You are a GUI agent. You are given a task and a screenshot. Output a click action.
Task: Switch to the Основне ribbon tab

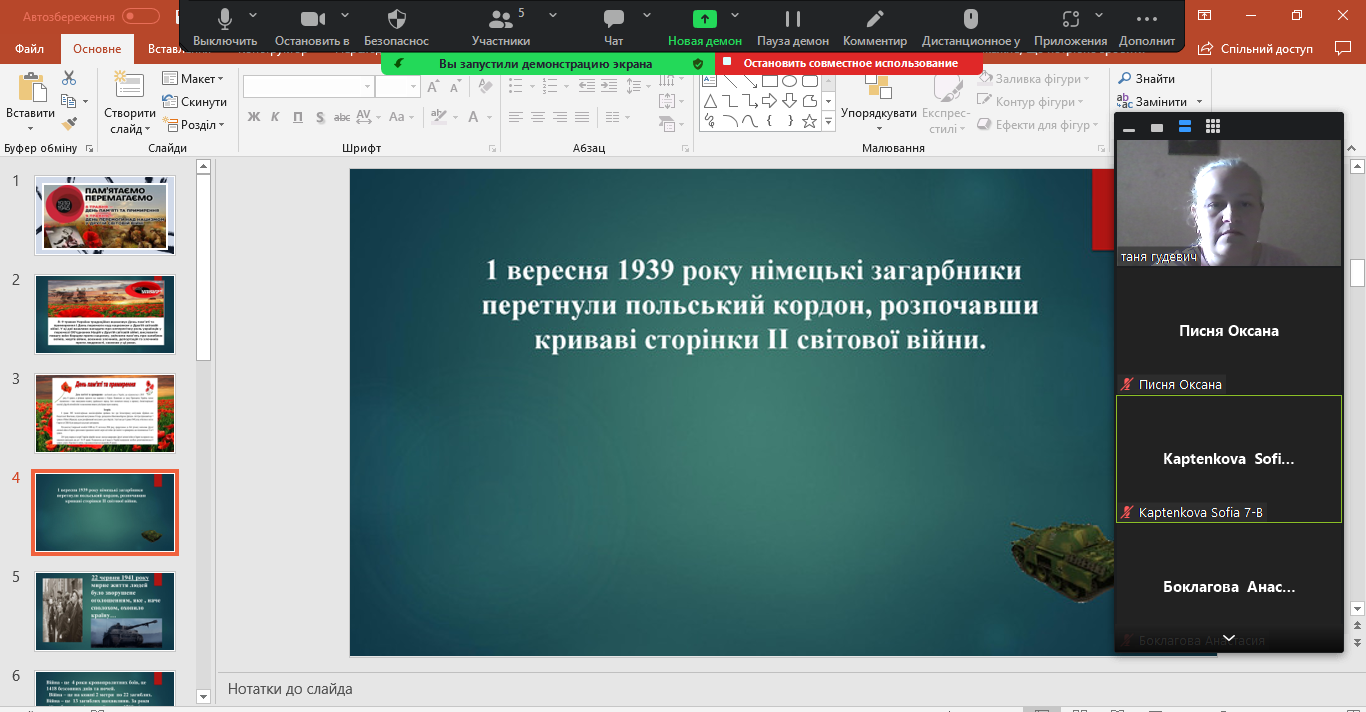coord(97,49)
